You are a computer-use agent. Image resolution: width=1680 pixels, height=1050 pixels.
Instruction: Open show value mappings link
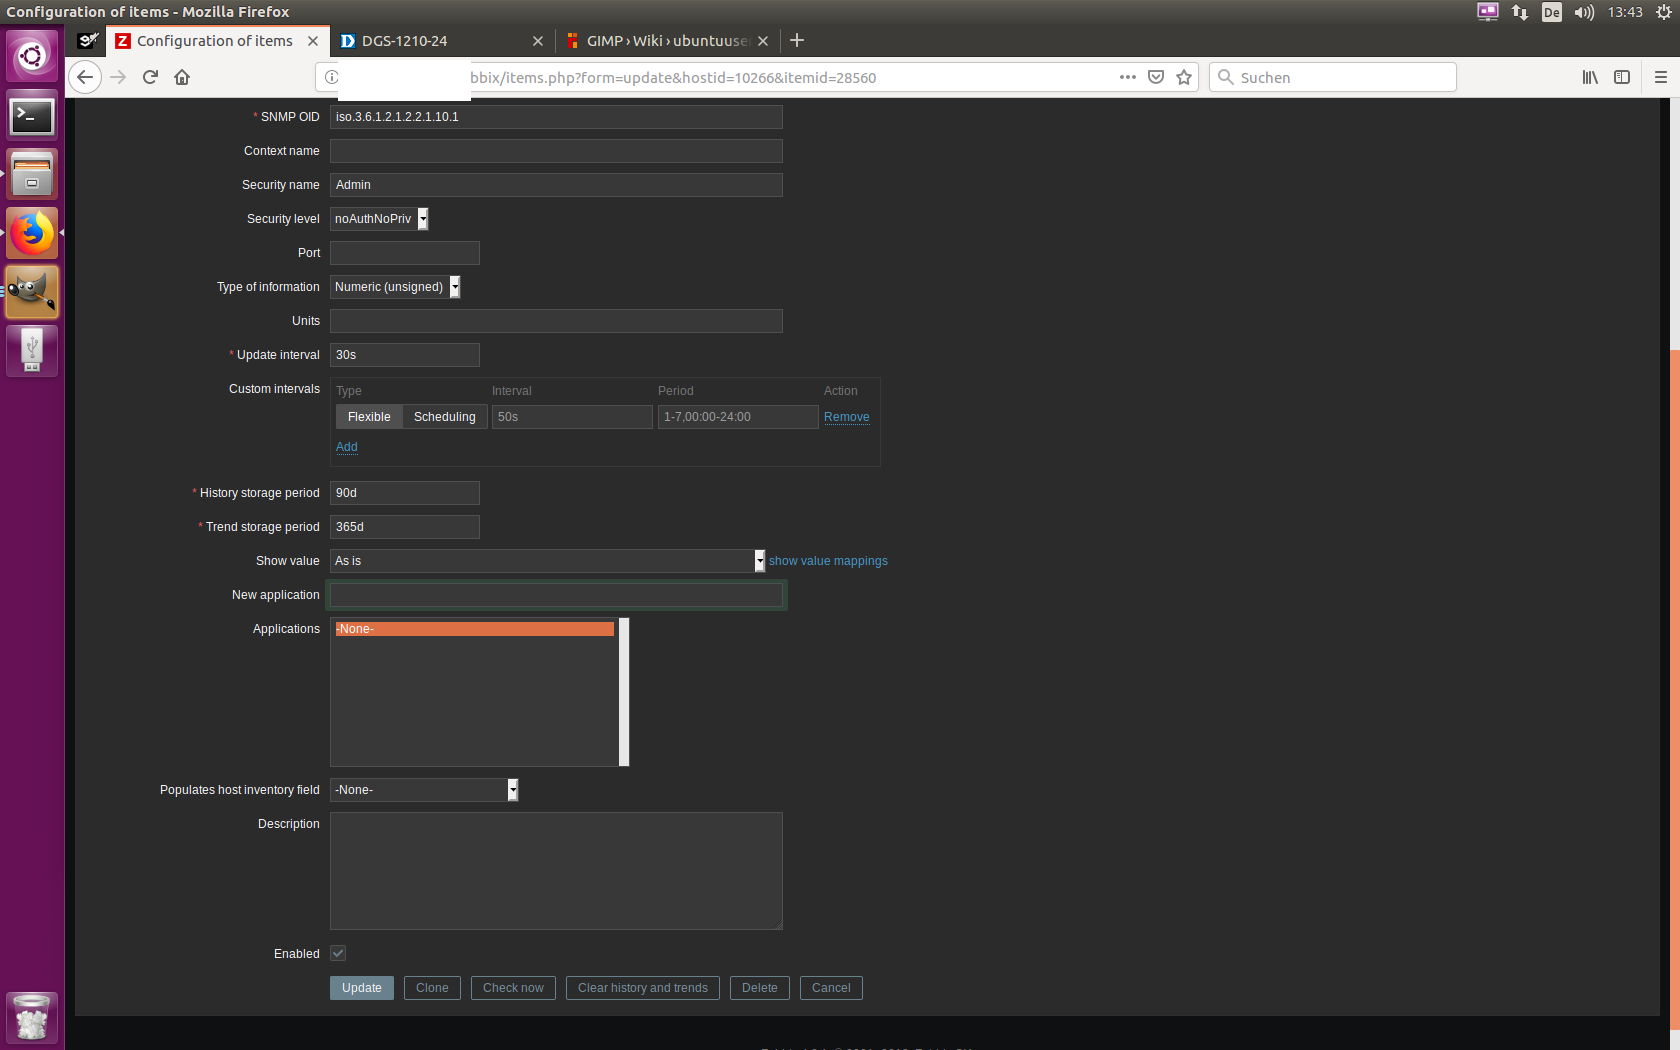(x=828, y=561)
